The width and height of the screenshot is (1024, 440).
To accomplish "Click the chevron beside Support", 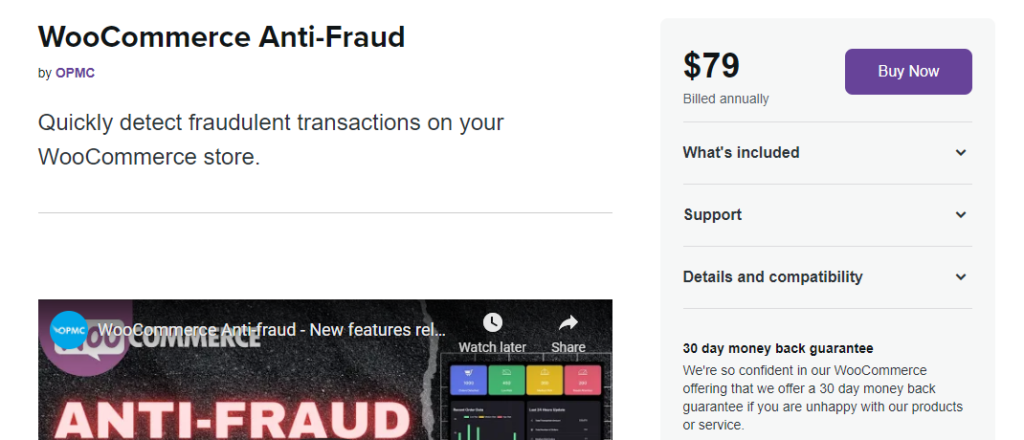I will (960, 215).
